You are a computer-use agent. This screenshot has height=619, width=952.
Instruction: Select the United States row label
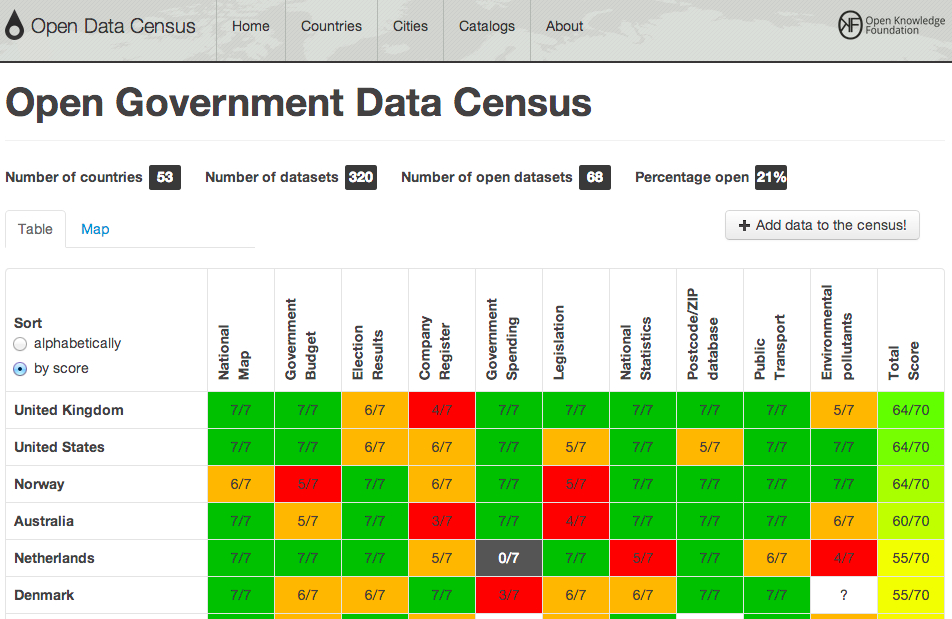[59, 447]
